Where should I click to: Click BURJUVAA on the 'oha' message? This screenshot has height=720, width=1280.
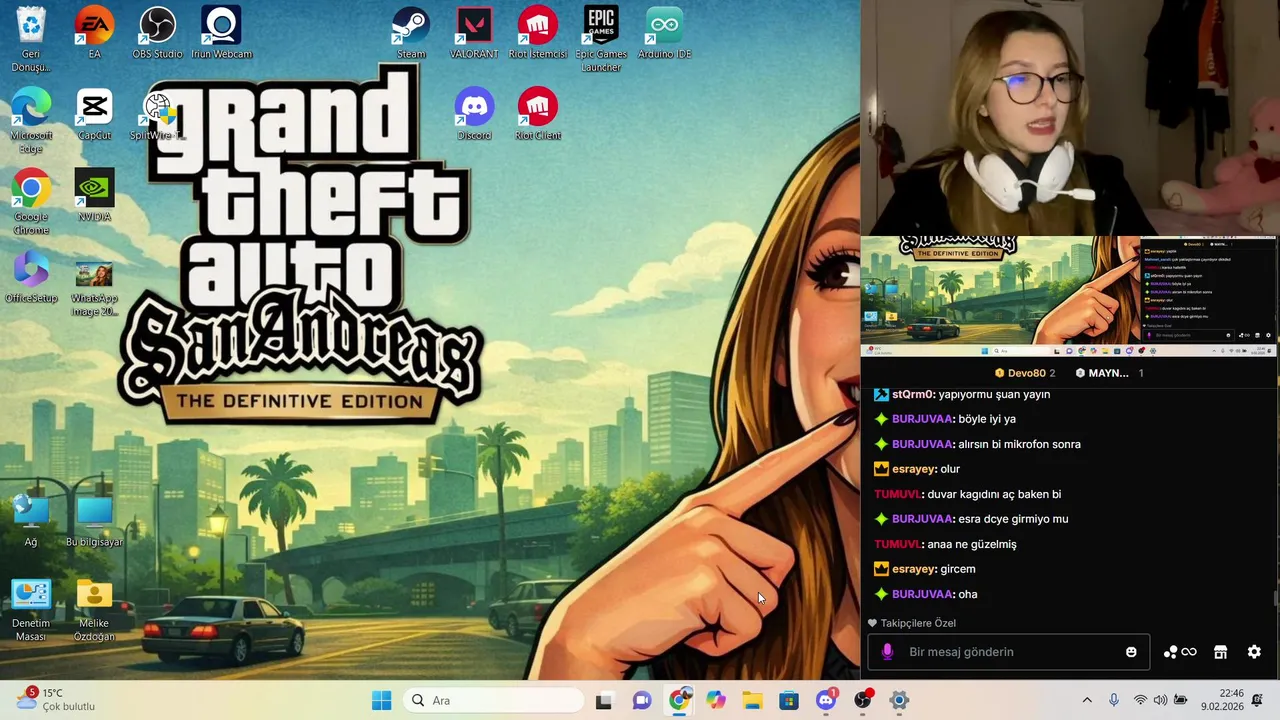click(922, 594)
